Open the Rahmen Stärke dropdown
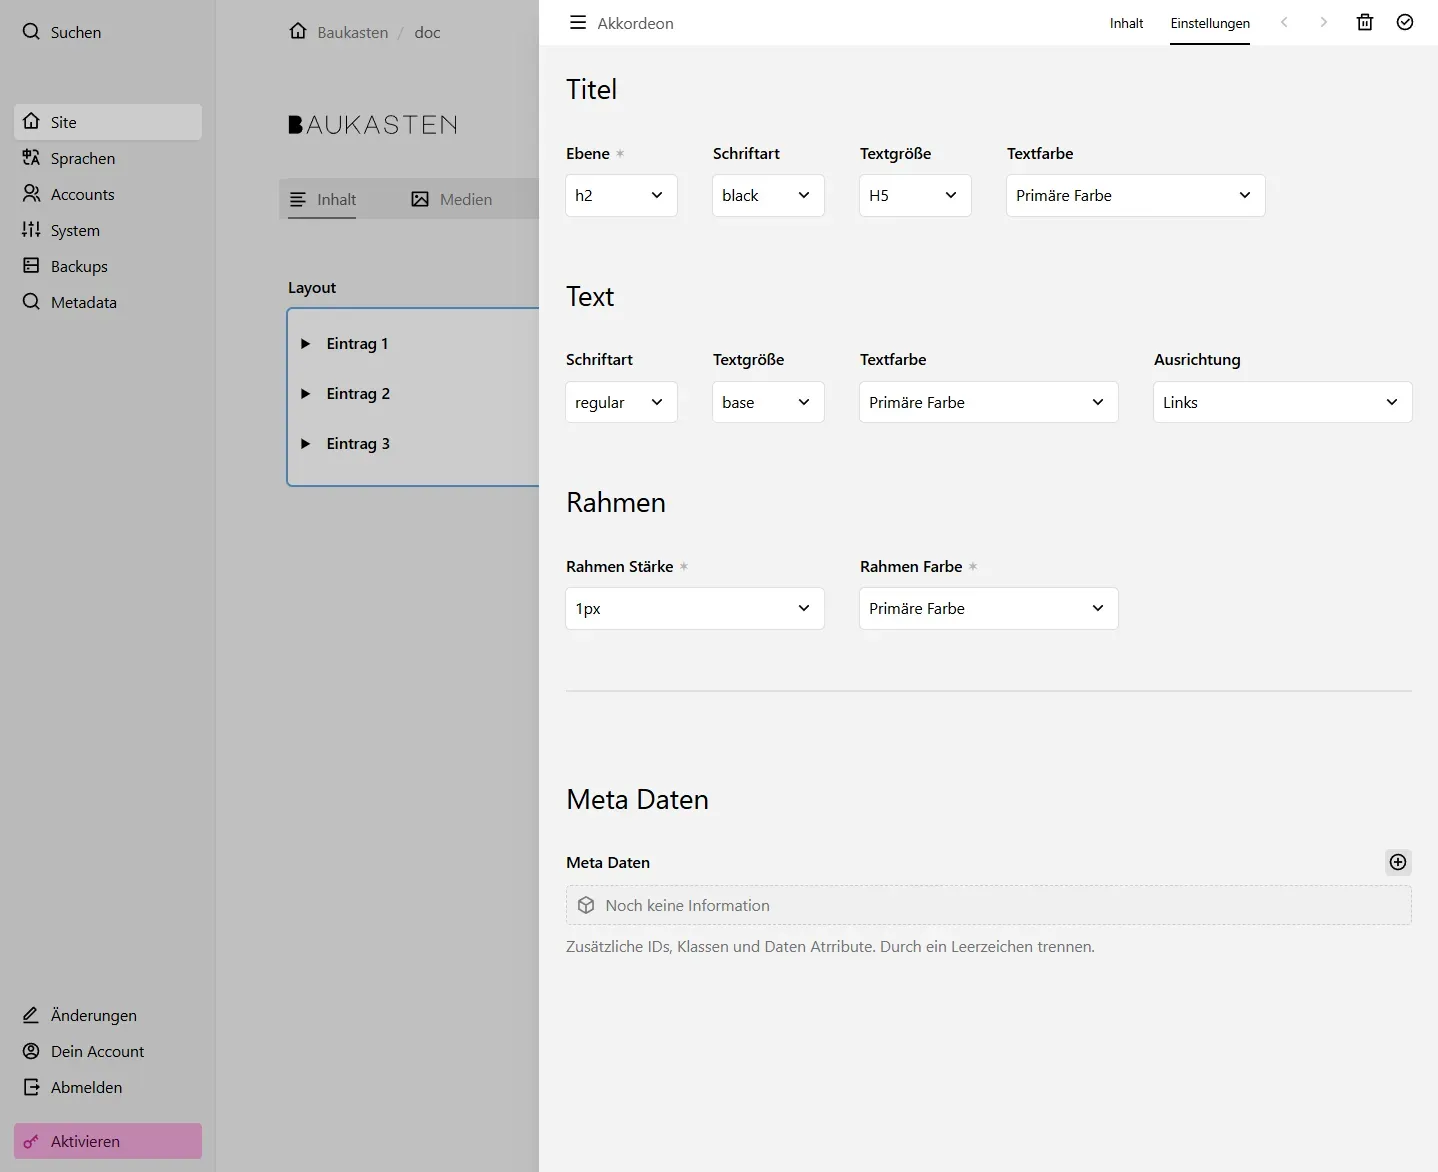Screen dimensions: 1438x1172 (694, 609)
